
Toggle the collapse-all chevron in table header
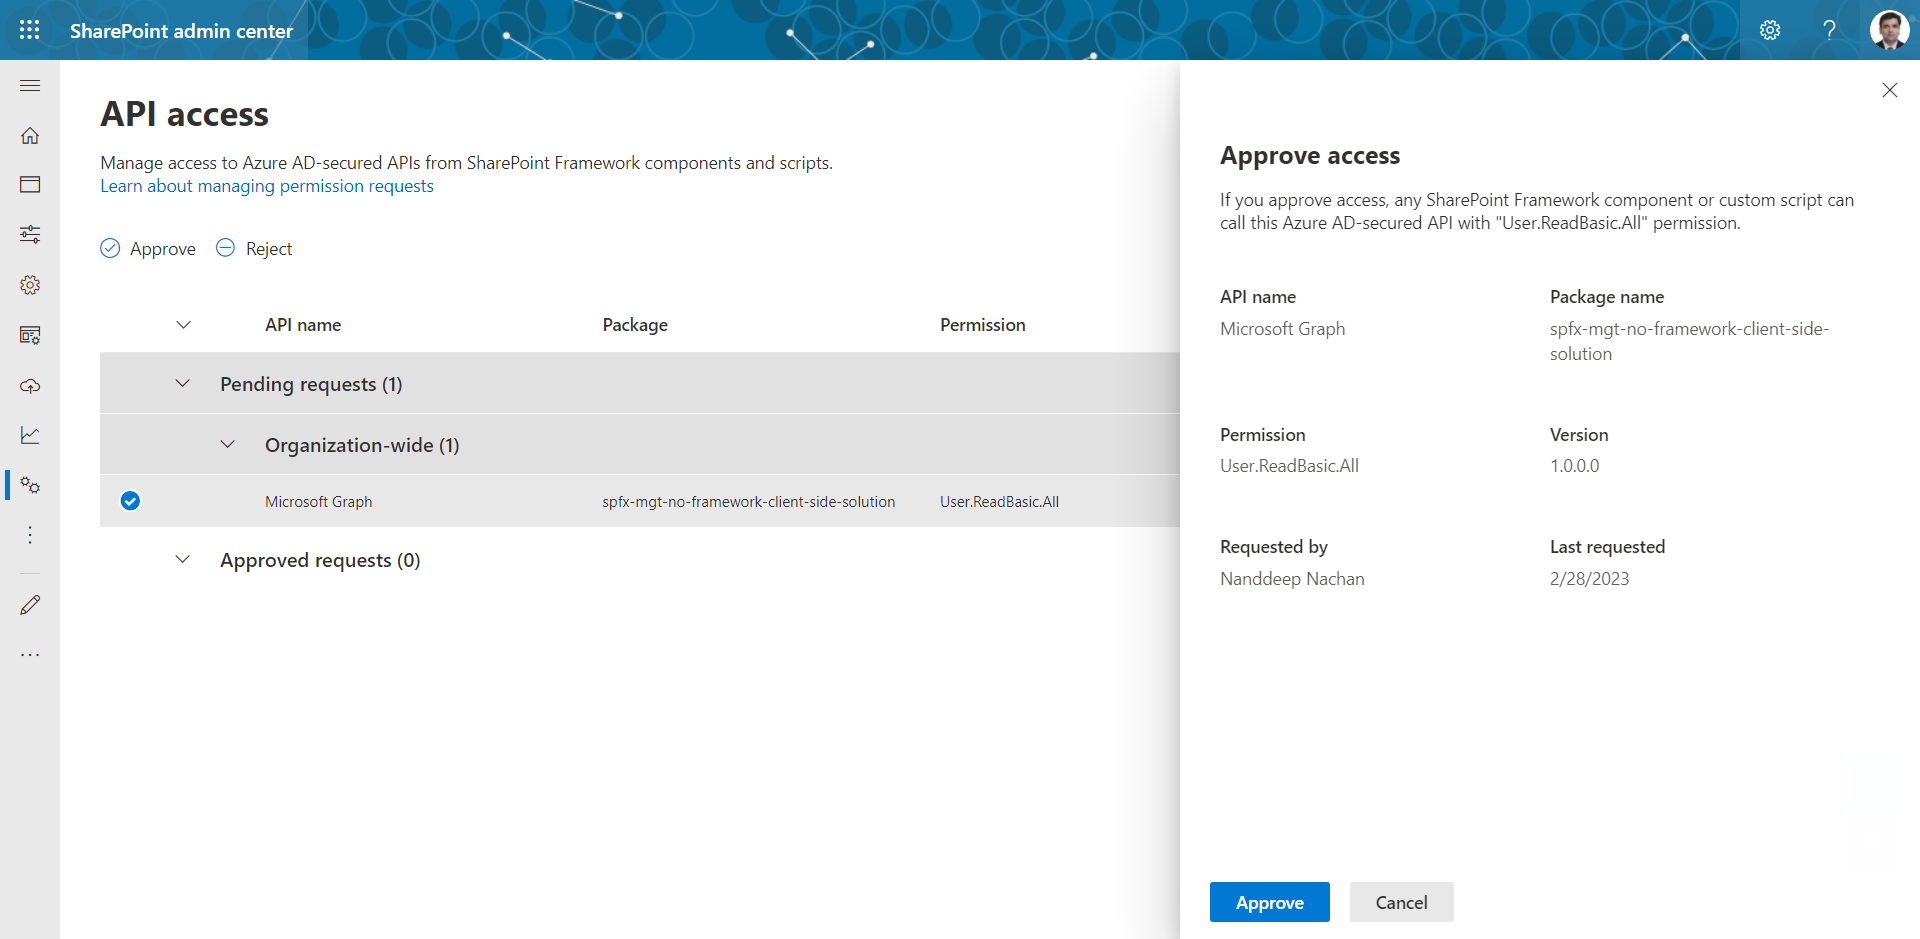click(183, 325)
